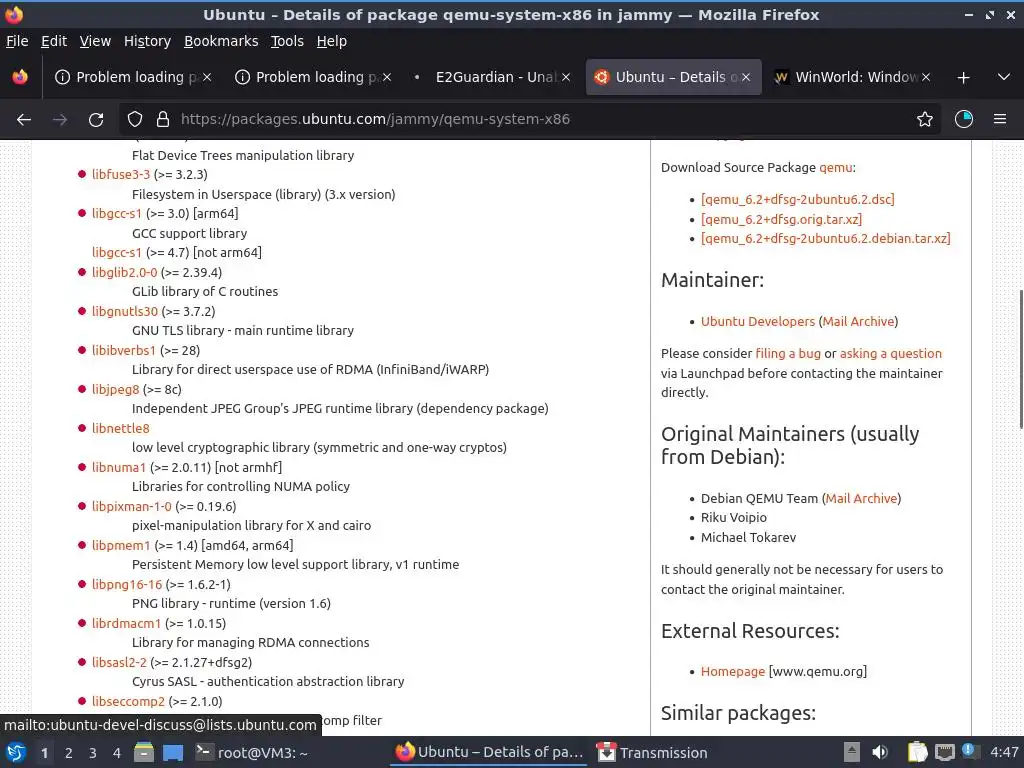Screen dimensions: 1024x768
Task: Open the Bookmarks menu
Action: (x=221, y=41)
